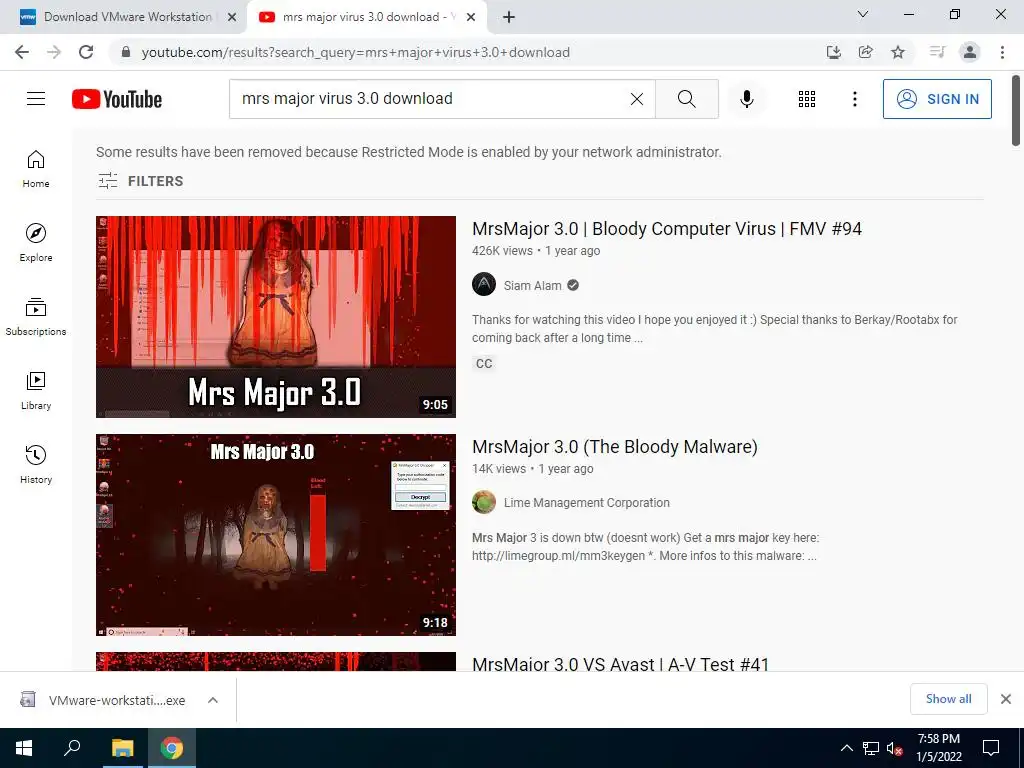
Task: Open YouTube settings three-dot menu
Action: pos(854,99)
